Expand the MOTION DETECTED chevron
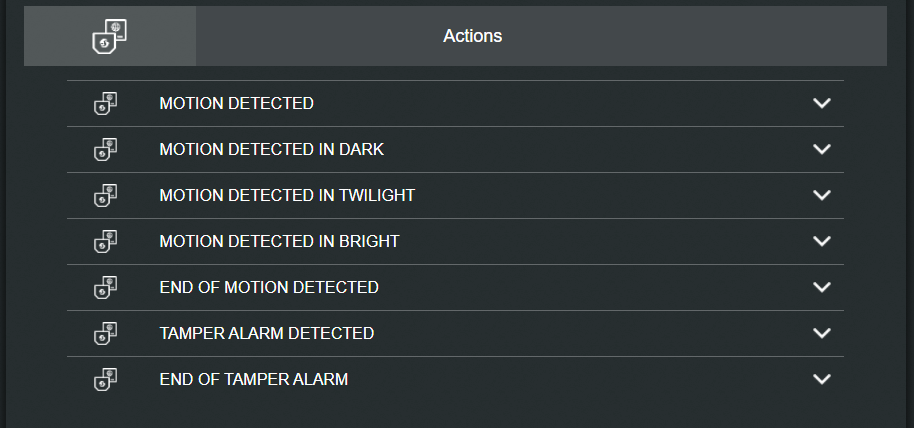Image resolution: width=914 pixels, height=428 pixels. pyautogui.click(x=822, y=103)
